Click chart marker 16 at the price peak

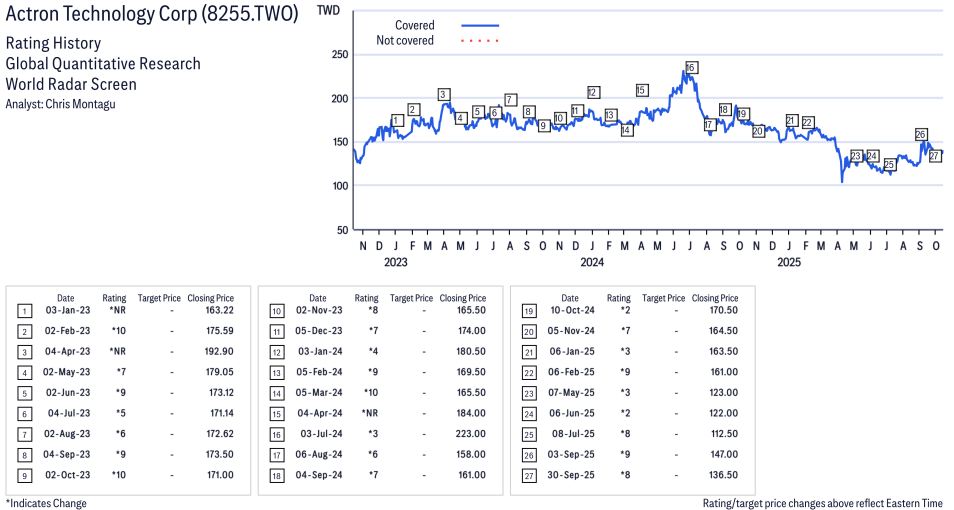[691, 68]
